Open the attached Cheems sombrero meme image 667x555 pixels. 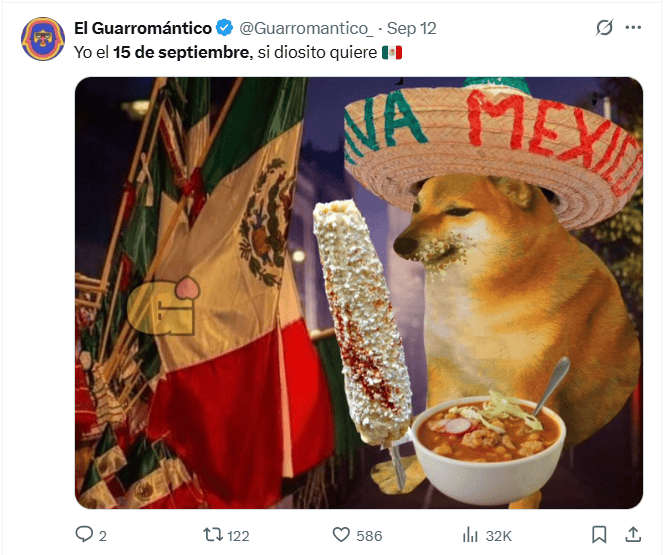(x=359, y=293)
